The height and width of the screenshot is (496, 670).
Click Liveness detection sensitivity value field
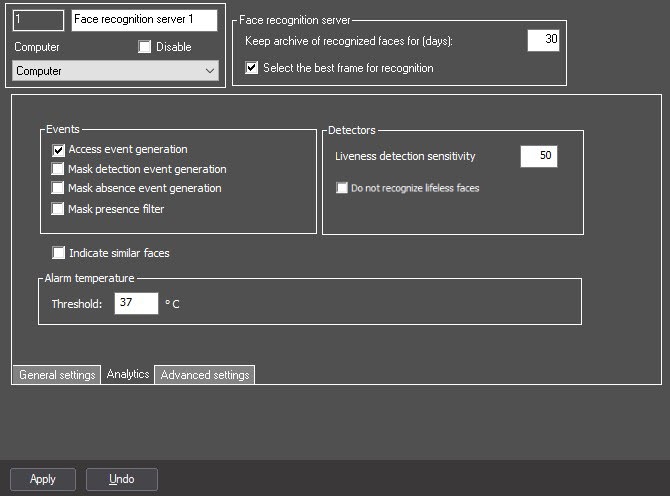click(539, 156)
